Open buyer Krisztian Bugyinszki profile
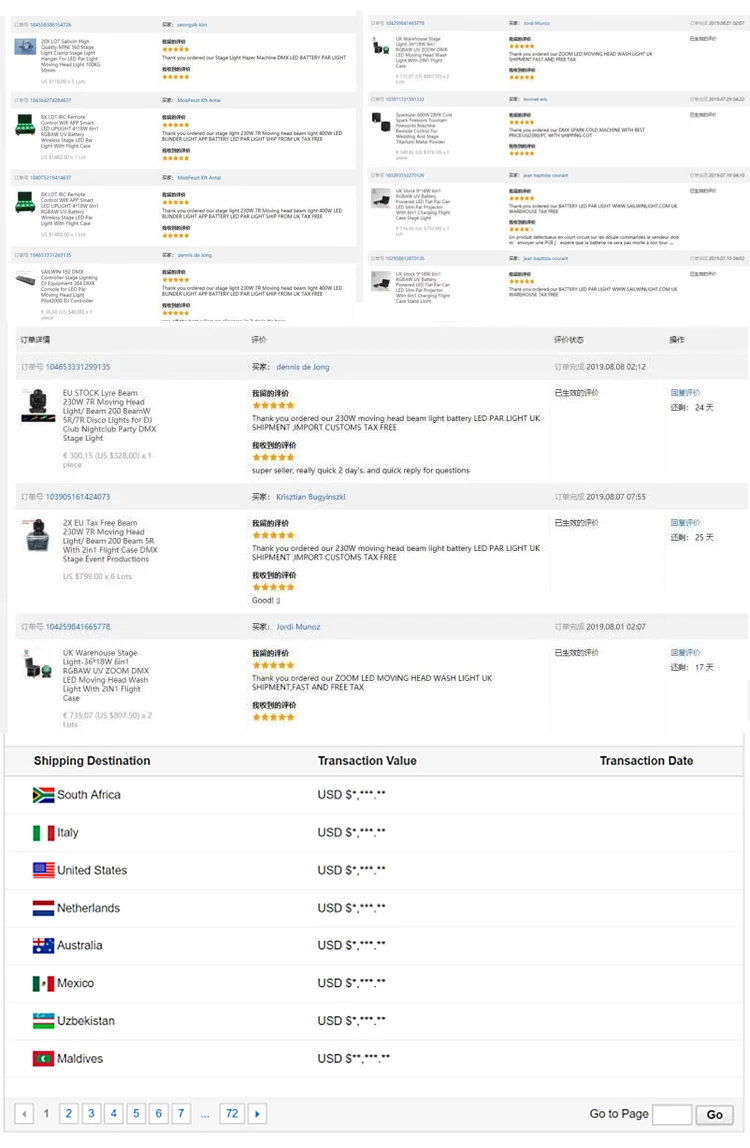 tap(310, 497)
